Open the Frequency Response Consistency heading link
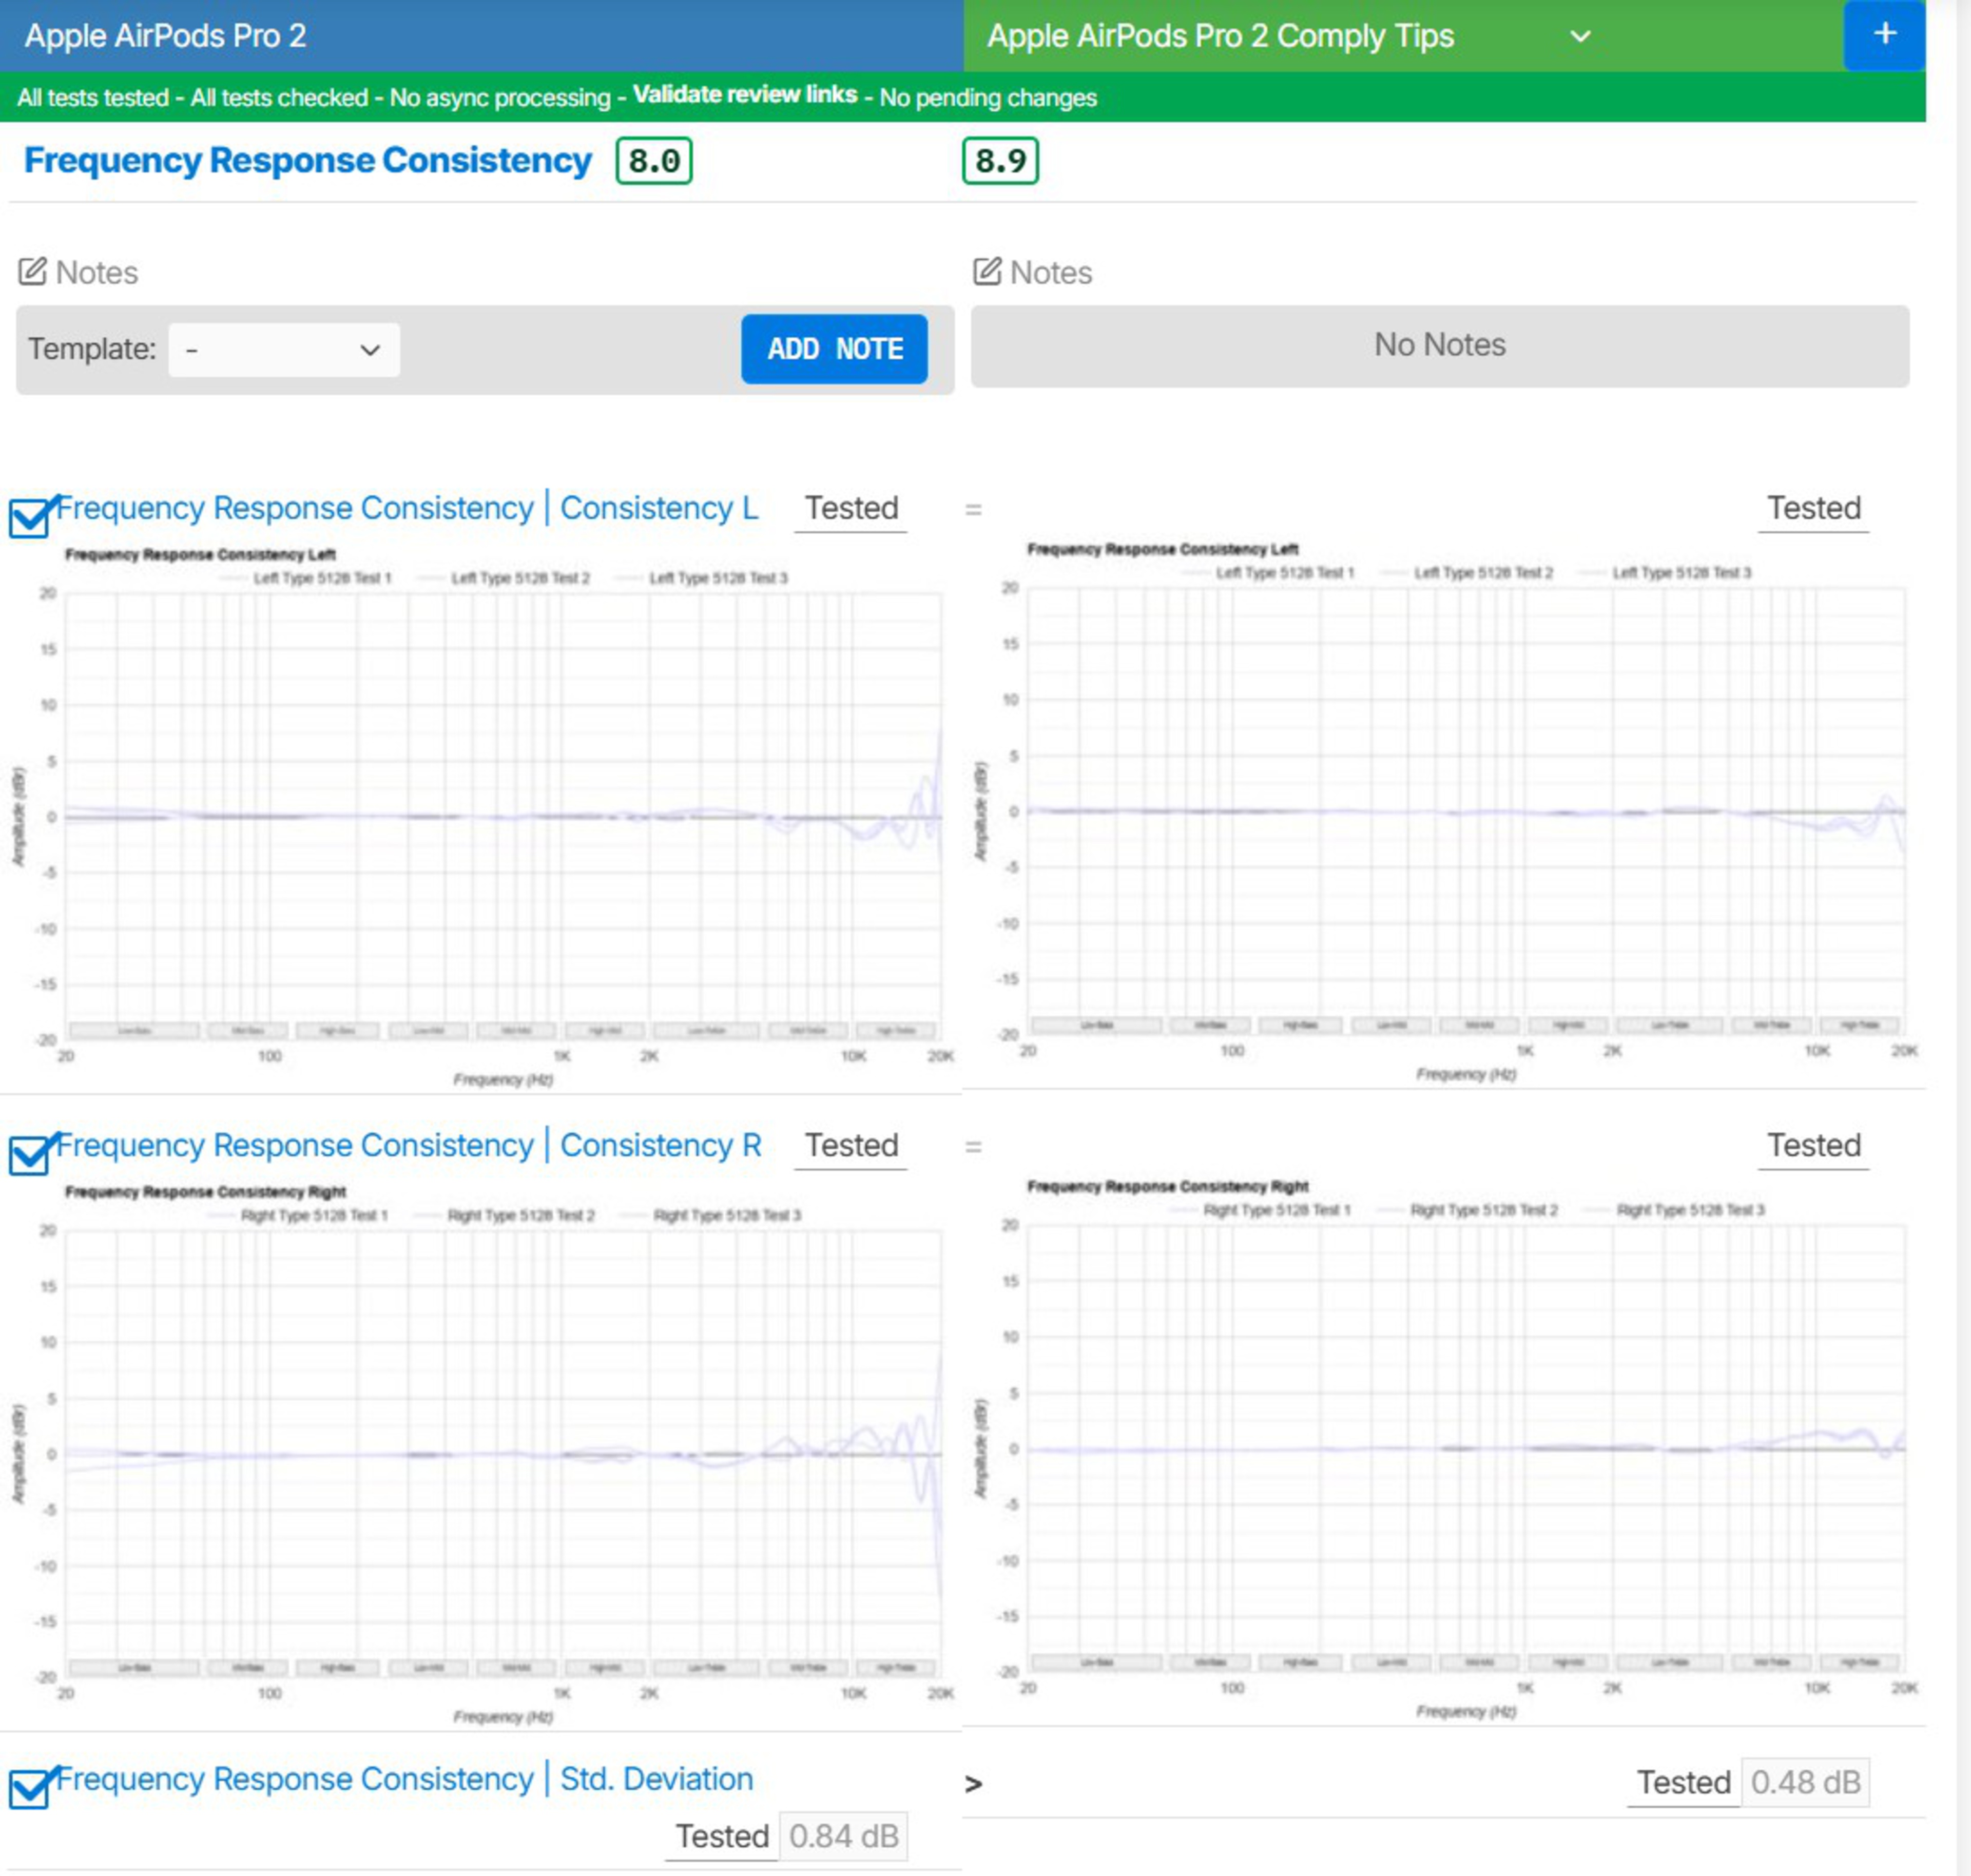Viewport: 1971px width, 1876px height. 307,161
